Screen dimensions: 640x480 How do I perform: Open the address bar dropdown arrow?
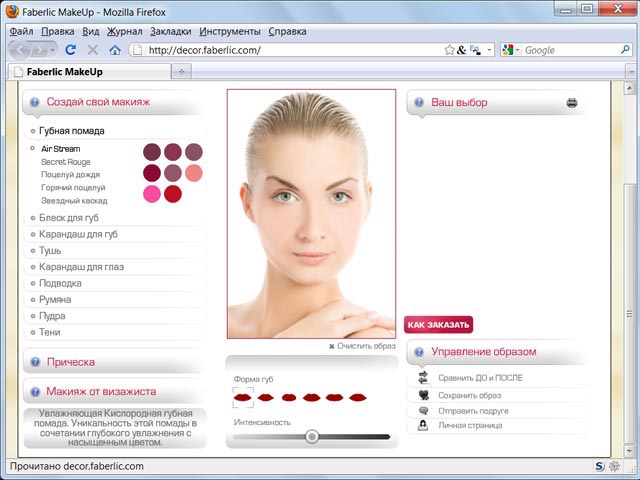point(489,50)
